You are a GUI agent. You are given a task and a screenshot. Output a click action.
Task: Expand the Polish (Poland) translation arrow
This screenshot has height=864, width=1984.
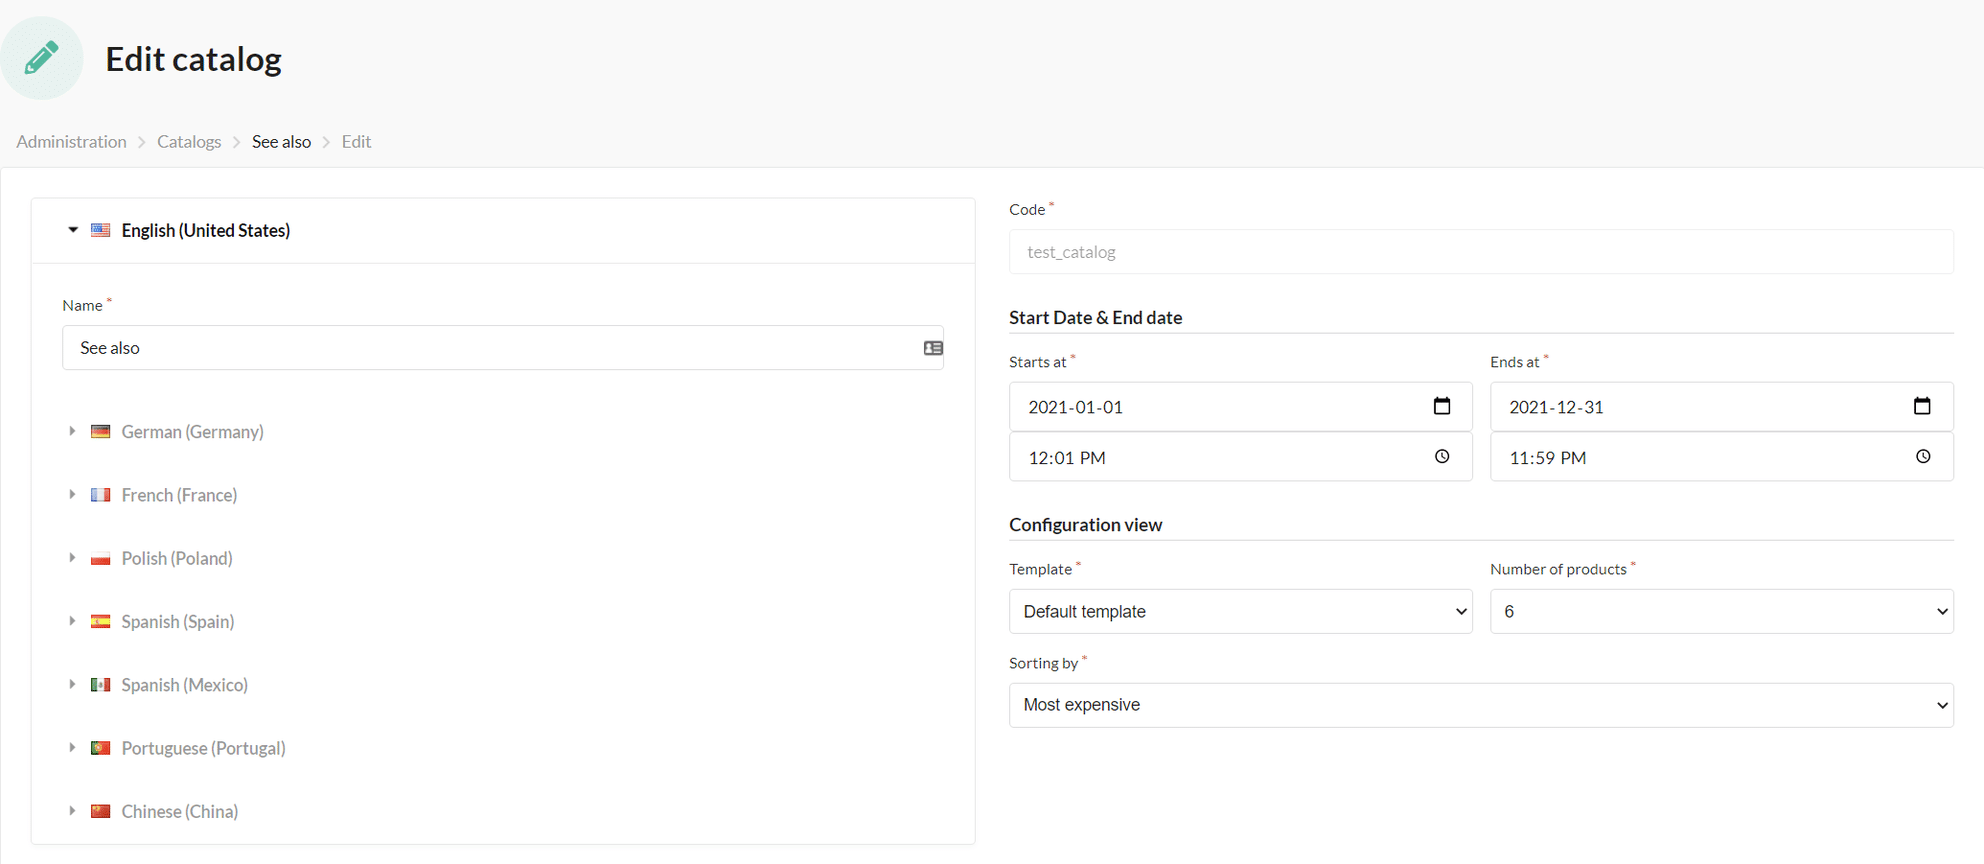pos(72,557)
